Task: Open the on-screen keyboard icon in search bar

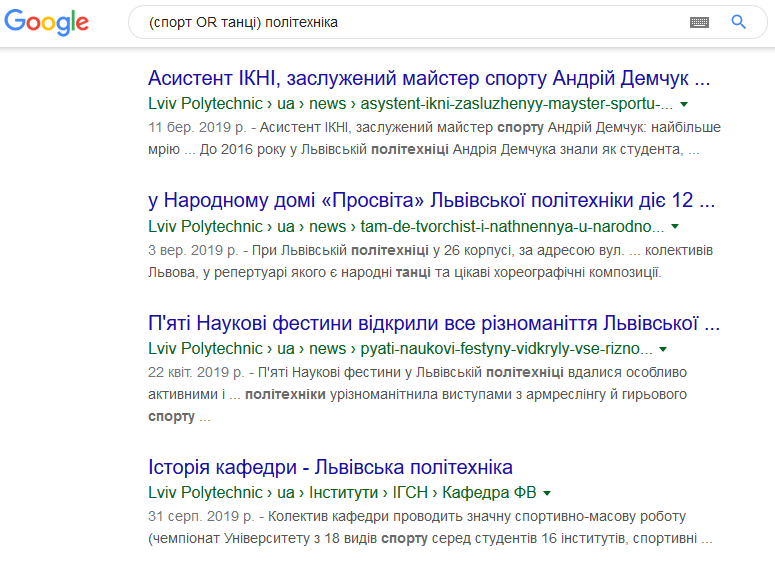Action: tap(699, 22)
